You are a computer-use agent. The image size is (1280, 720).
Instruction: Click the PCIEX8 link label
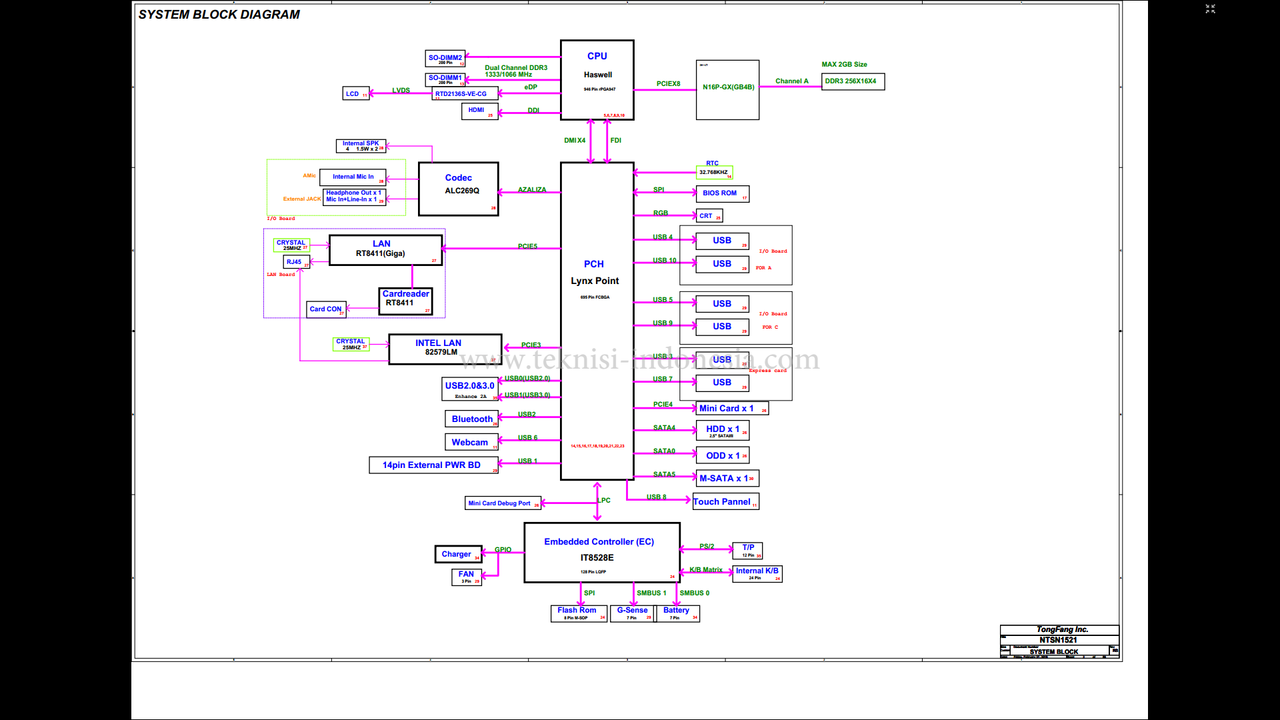(x=669, y=84)
